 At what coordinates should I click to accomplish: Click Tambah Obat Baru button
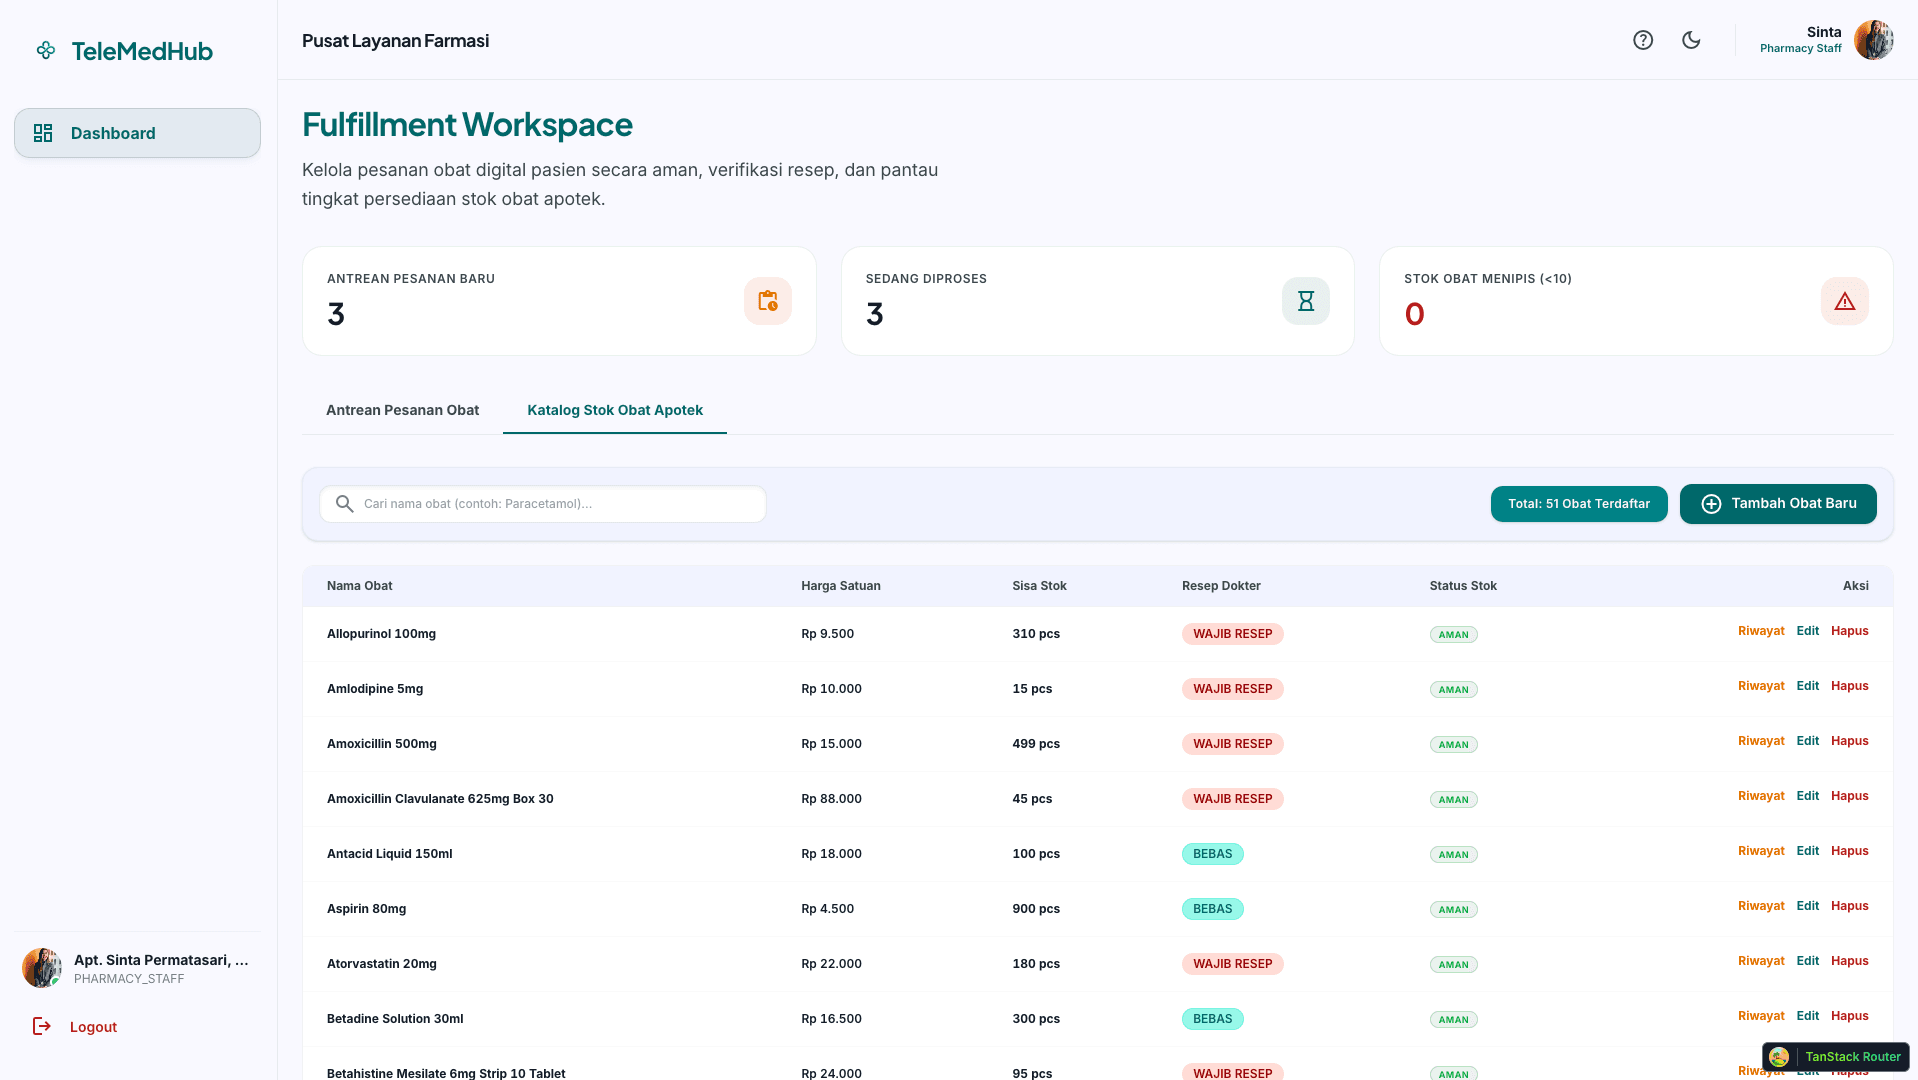tap(1778, 504)
